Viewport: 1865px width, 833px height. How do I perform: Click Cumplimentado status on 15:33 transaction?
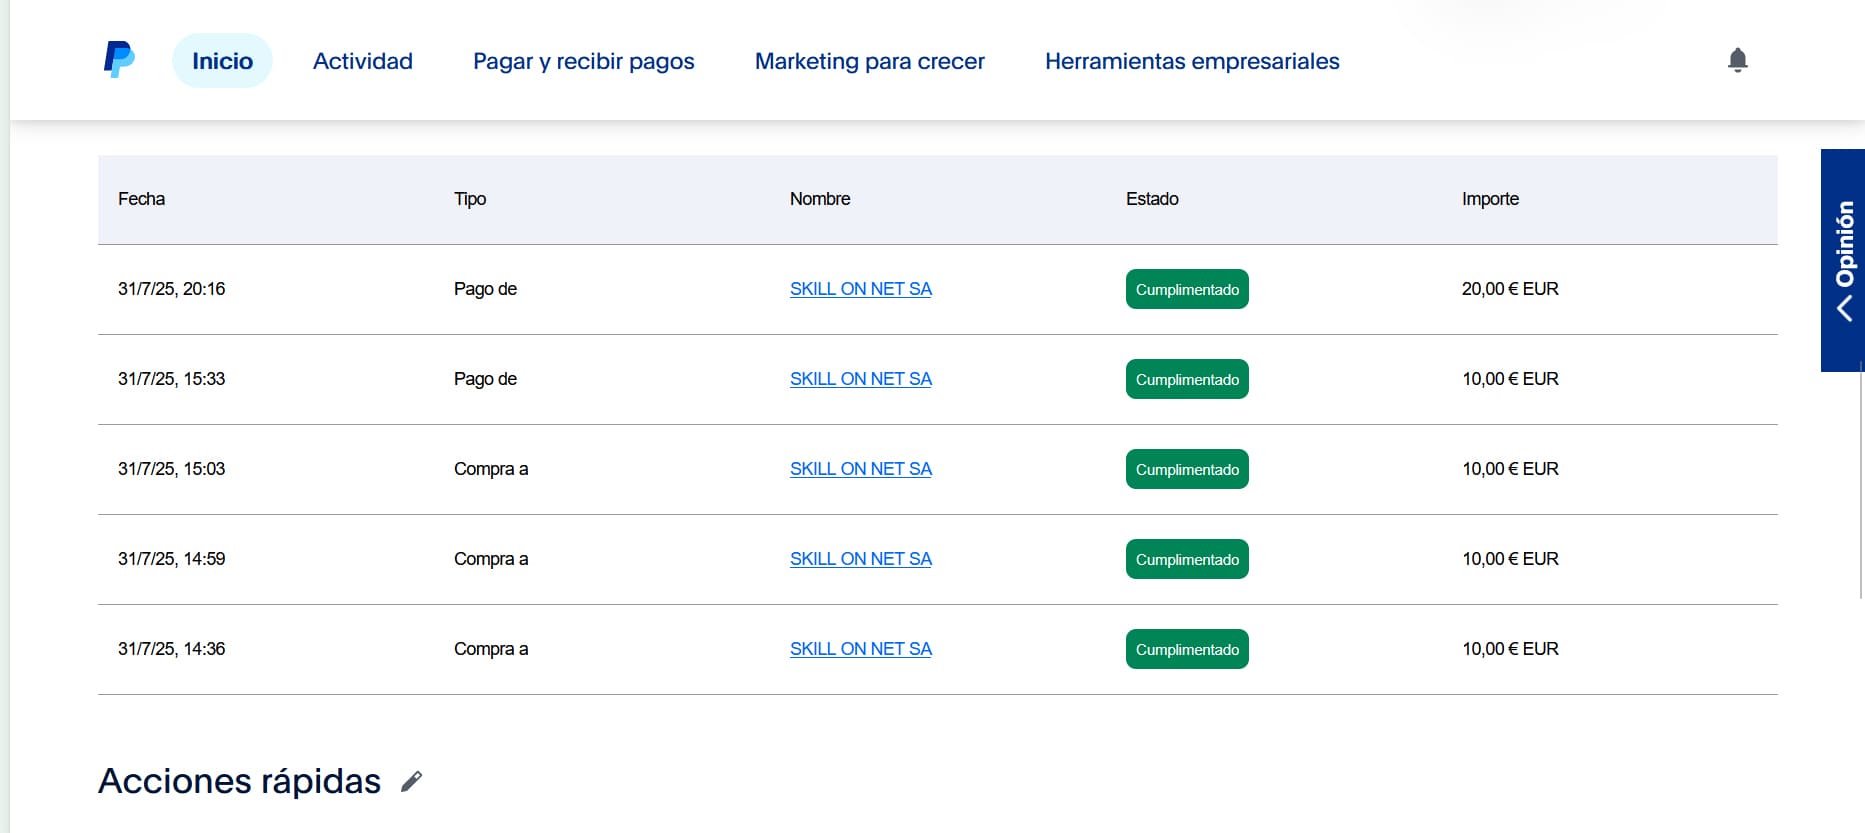point(1186,379)
